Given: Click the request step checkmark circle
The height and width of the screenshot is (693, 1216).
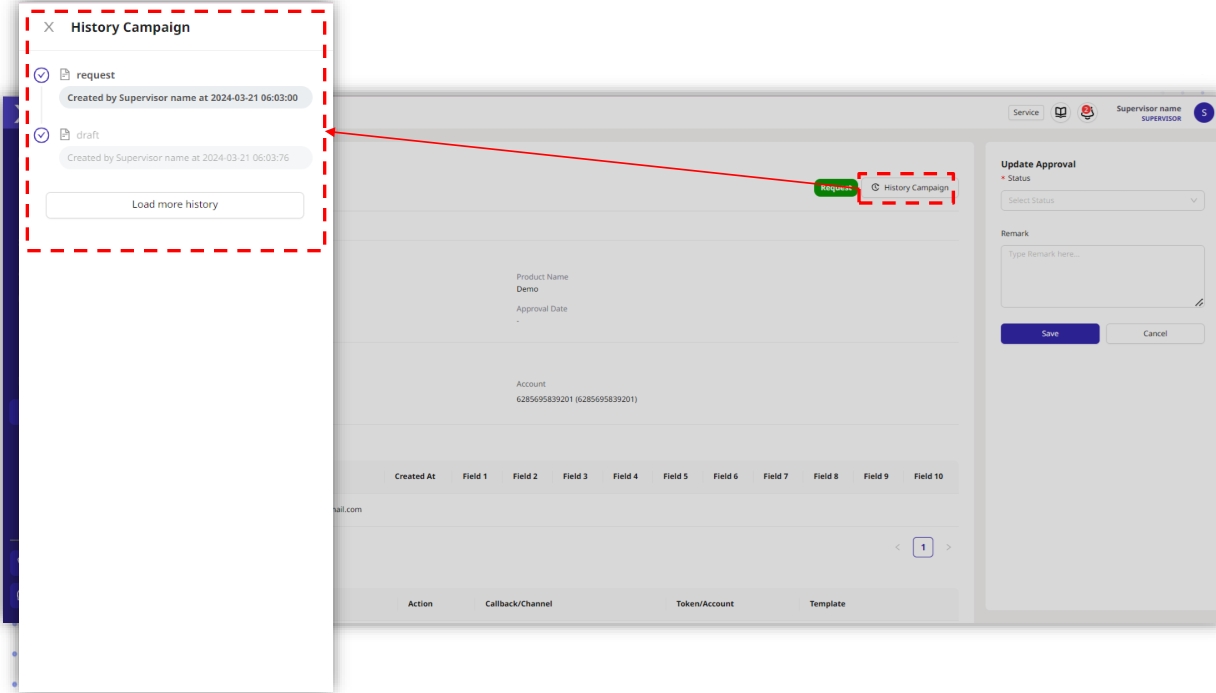Looking at the screenshot, I should pyautogui.click(x=41, y=75).
